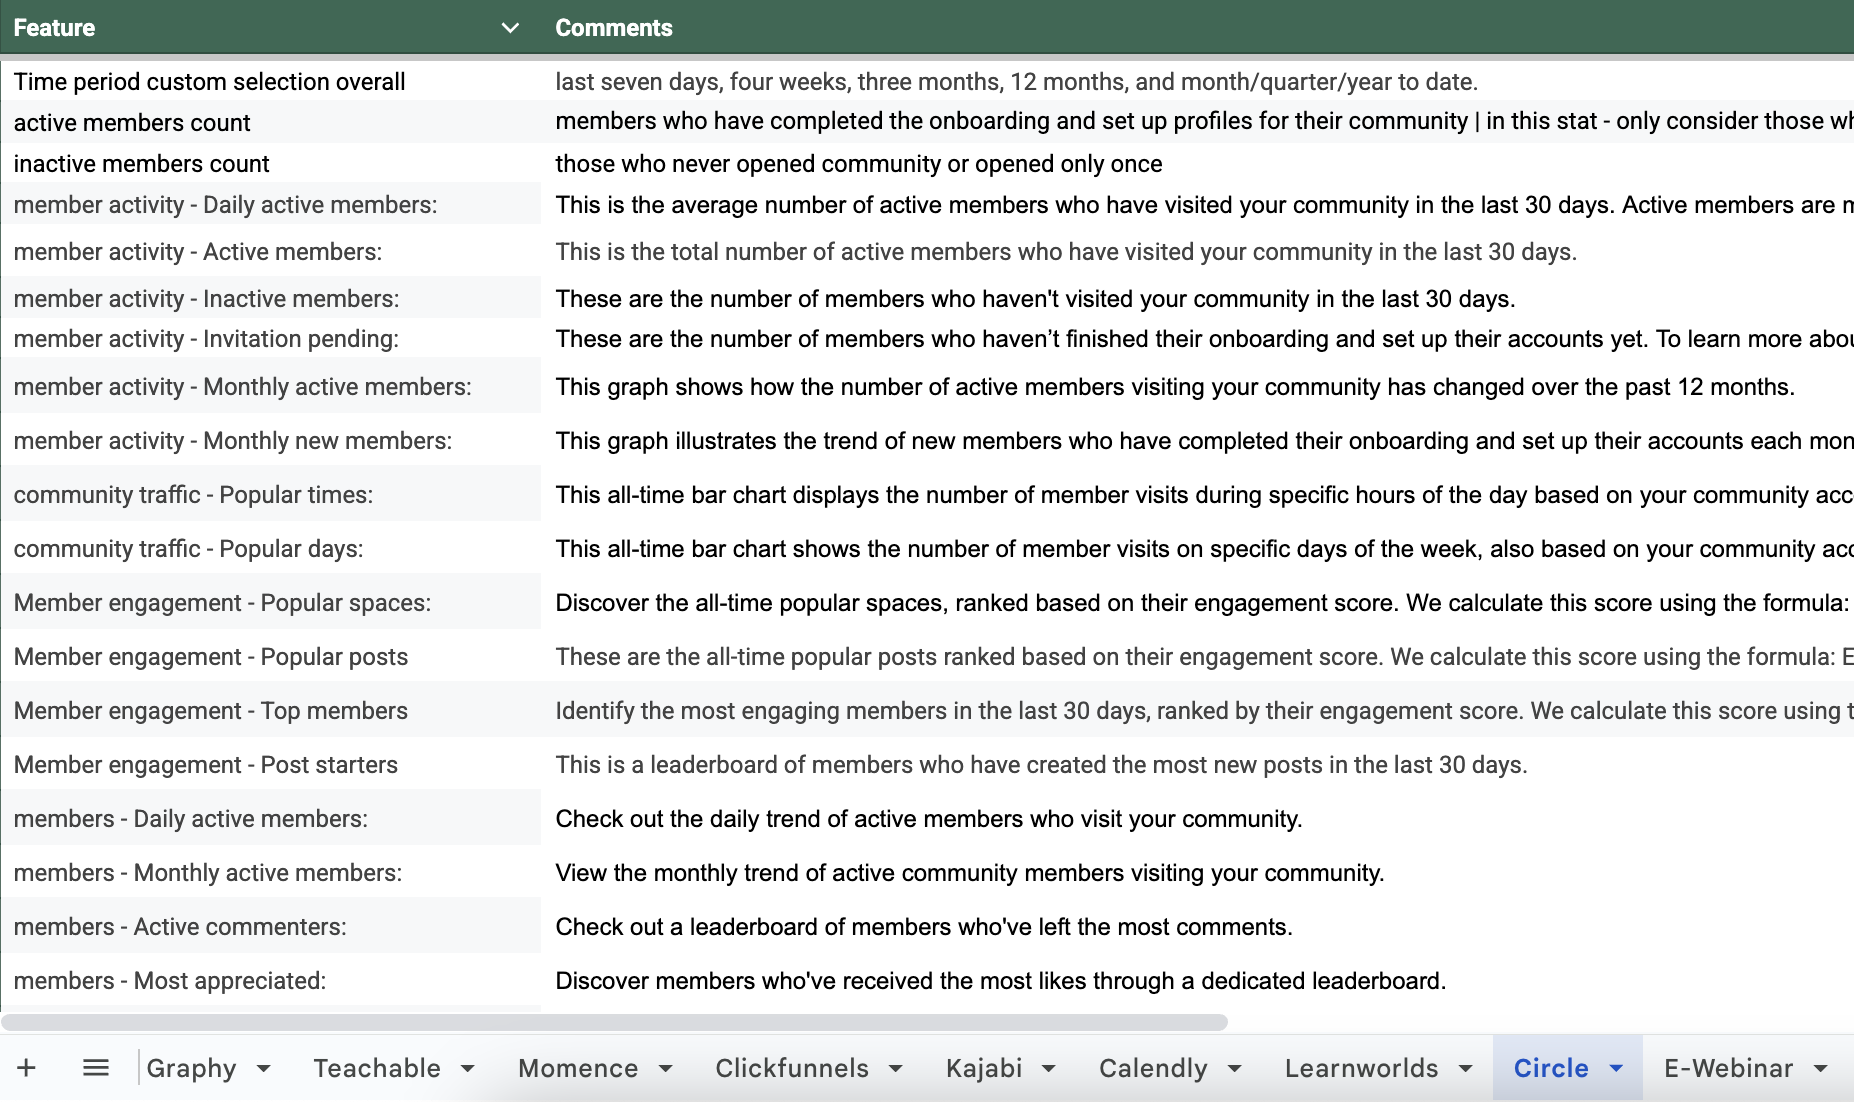The width and height of the screenshot is (1854, 1102).
Task: Open the Kajabi tab menu arrow
Action: [1049, 1068]
